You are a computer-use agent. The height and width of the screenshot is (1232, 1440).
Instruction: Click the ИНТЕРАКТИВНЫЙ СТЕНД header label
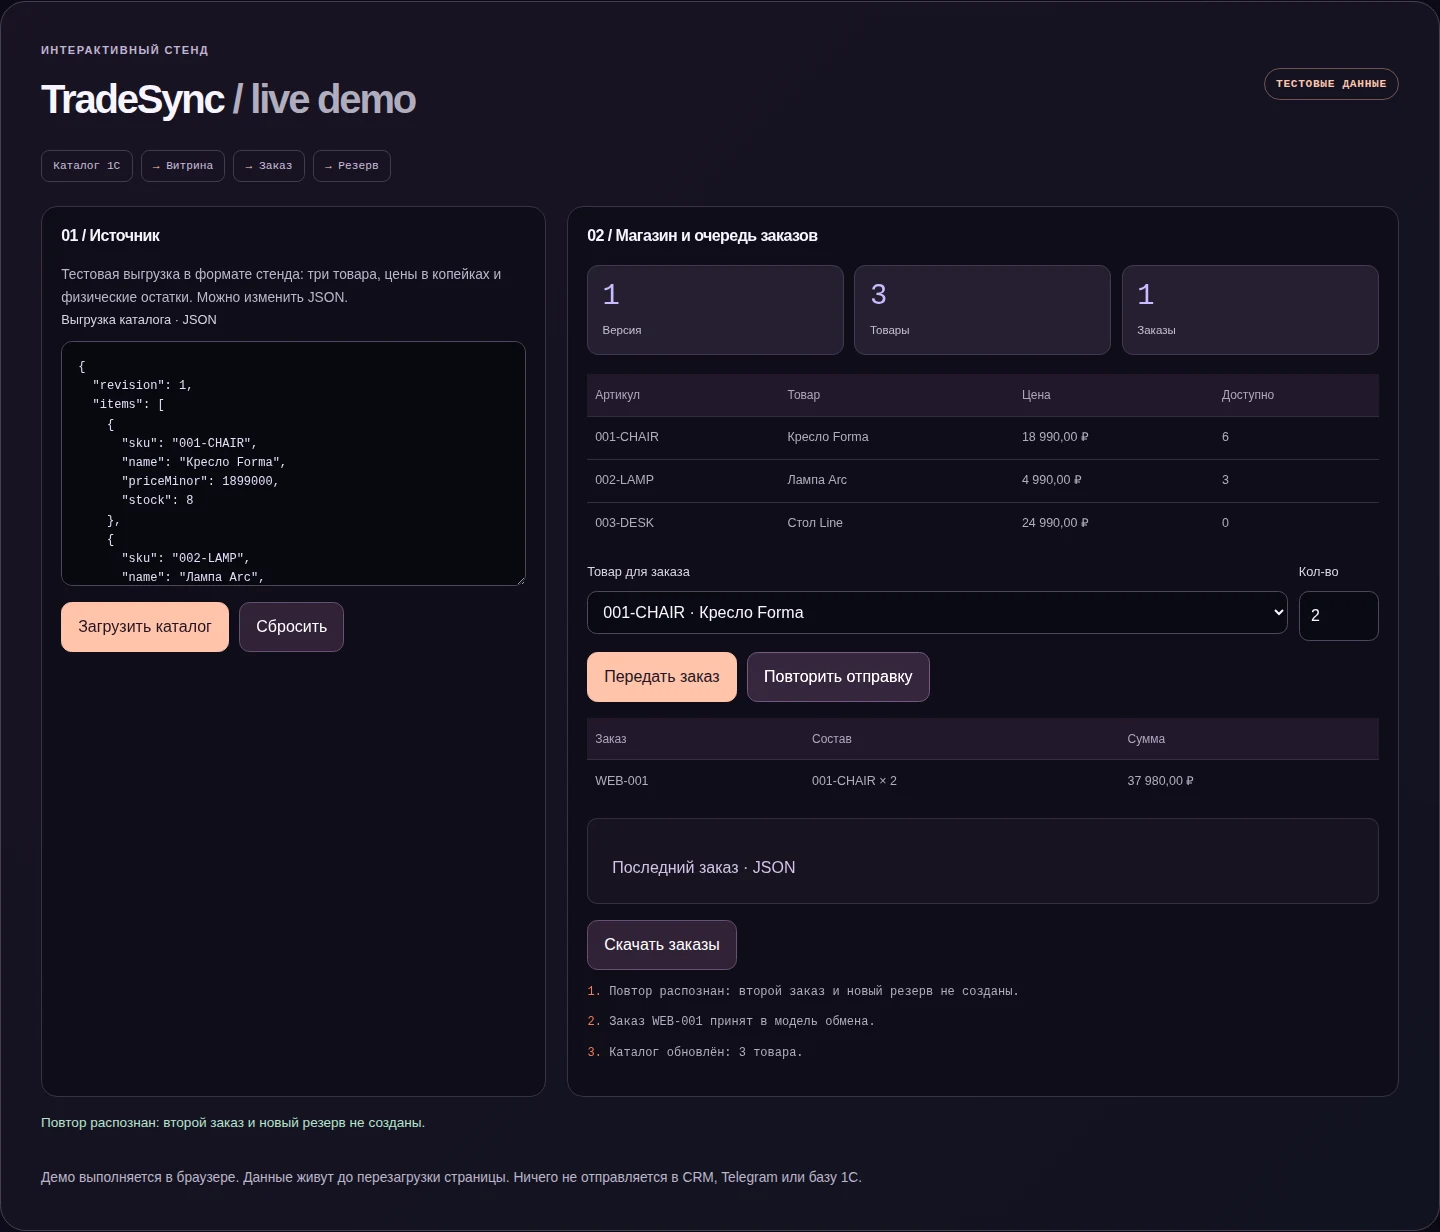[125, 50]
